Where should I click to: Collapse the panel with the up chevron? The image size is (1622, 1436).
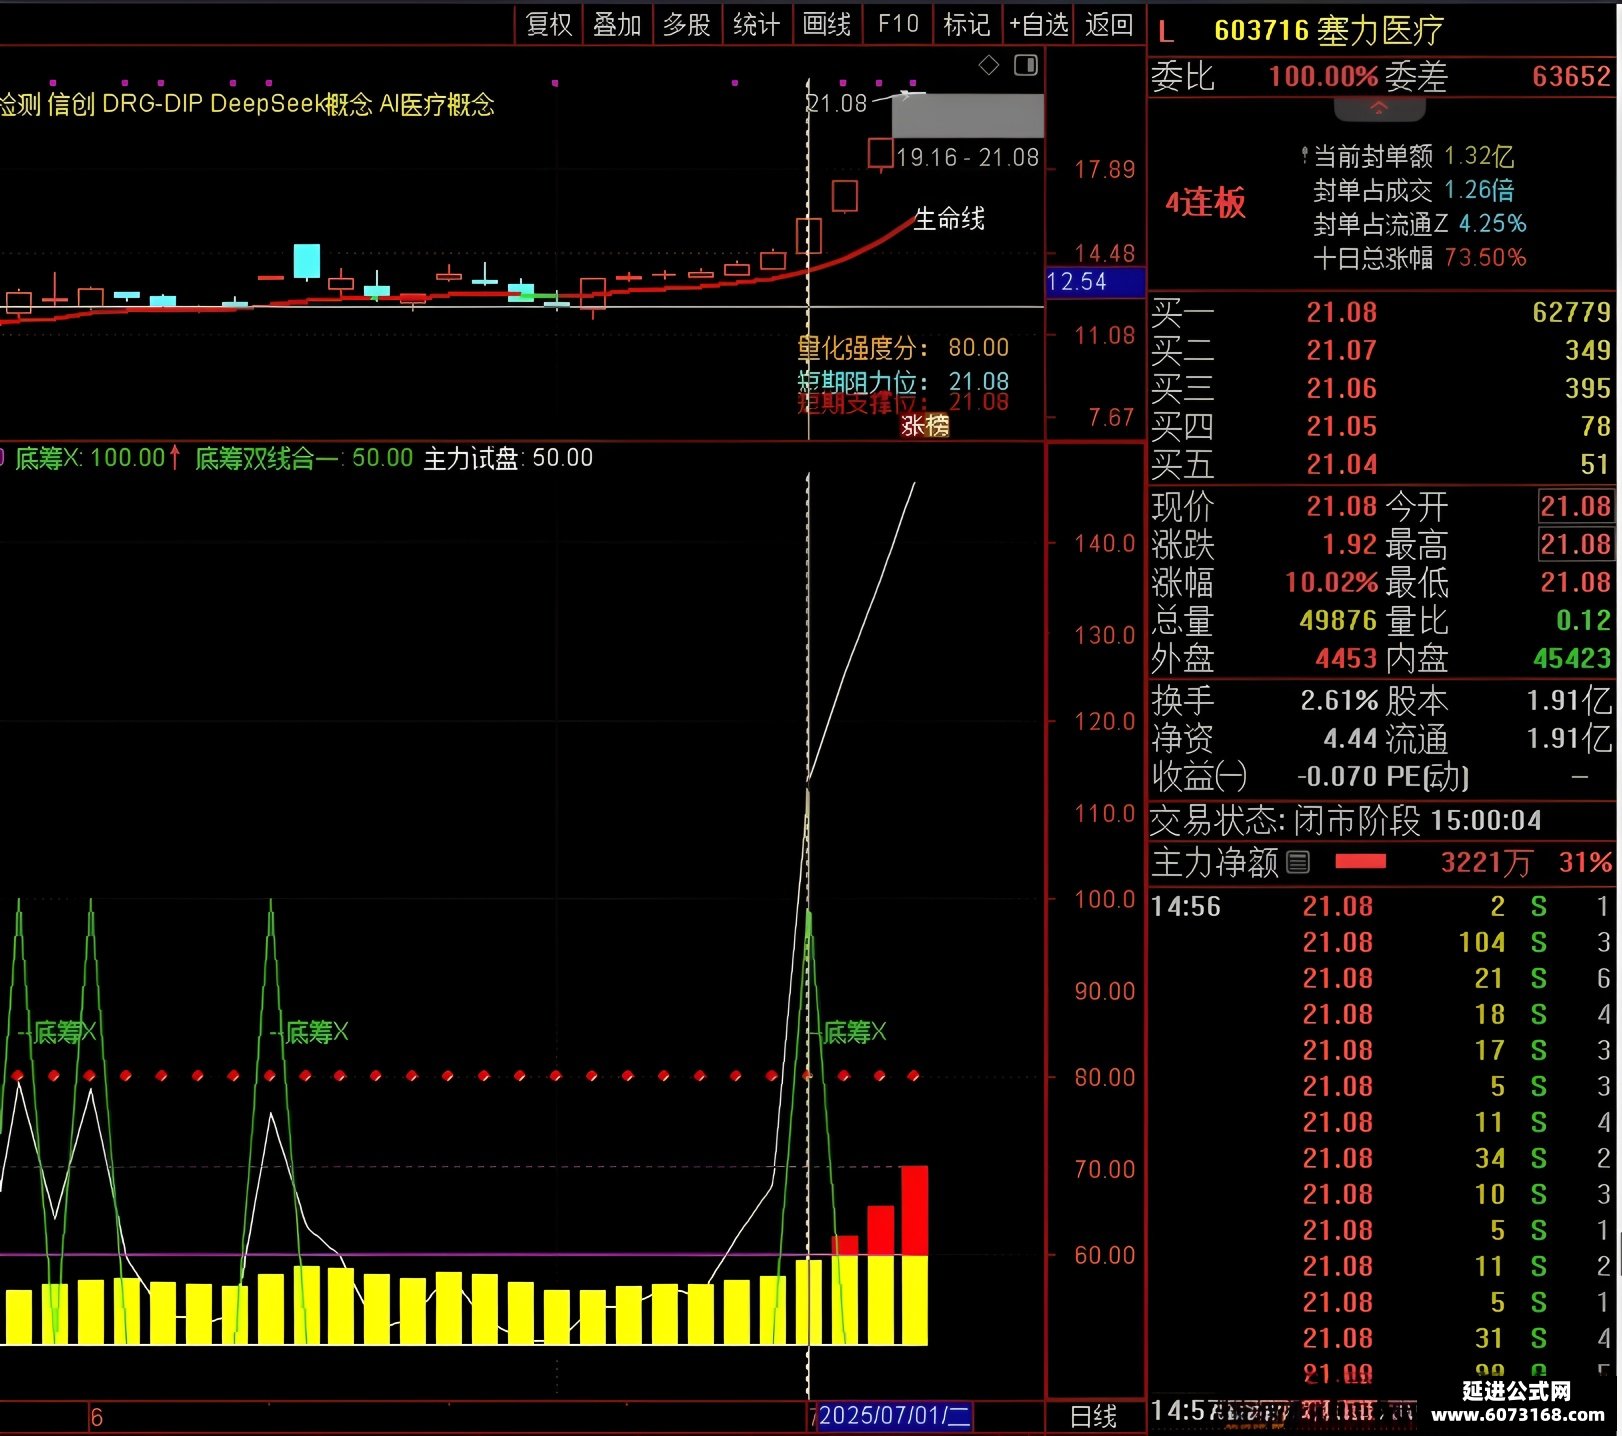(1379, 108)
